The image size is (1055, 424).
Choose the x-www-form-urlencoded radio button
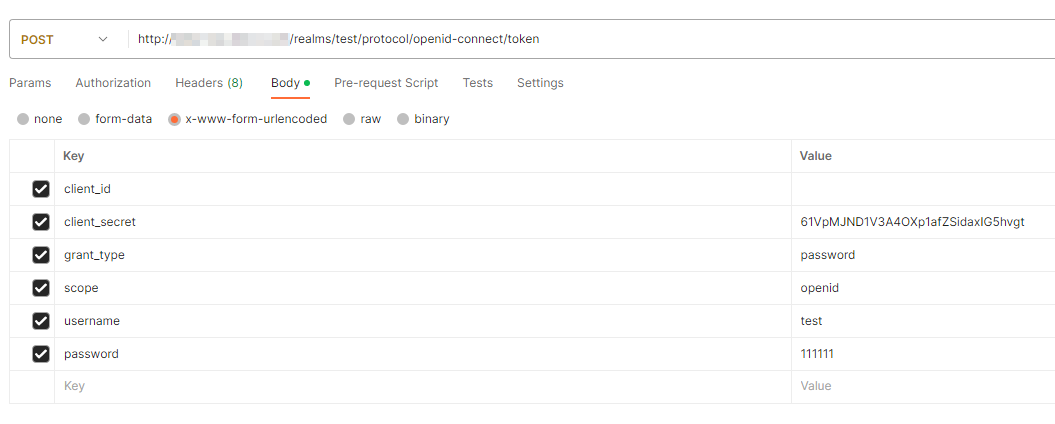[x=174, y=119]
